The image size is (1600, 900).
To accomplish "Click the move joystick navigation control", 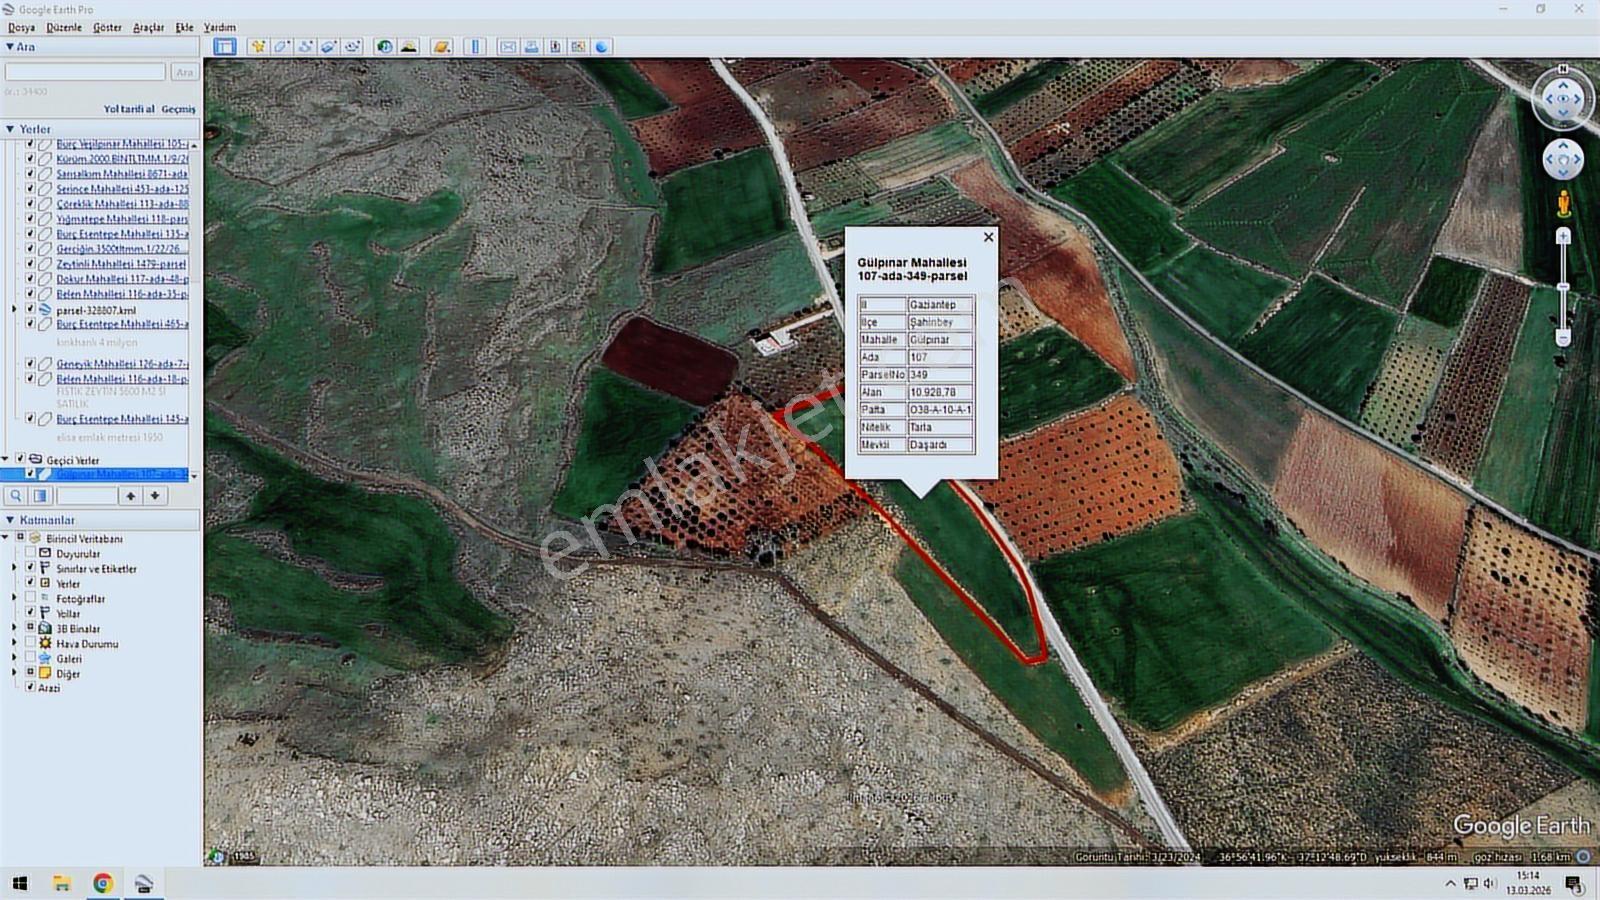I will [1563, 159].
